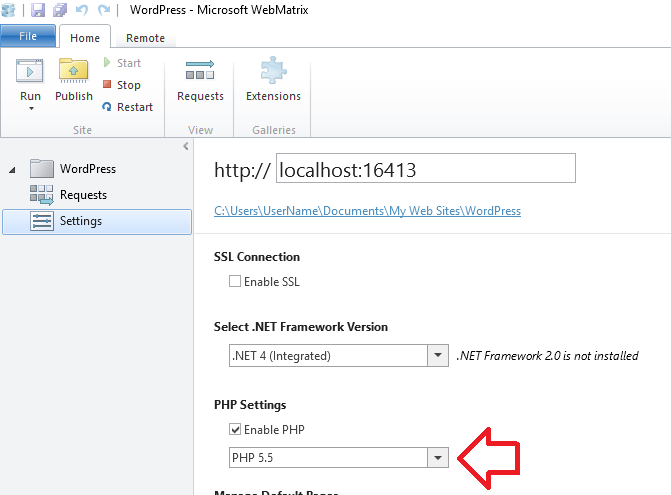Collapse the WordPress tree node

[12, 170]
